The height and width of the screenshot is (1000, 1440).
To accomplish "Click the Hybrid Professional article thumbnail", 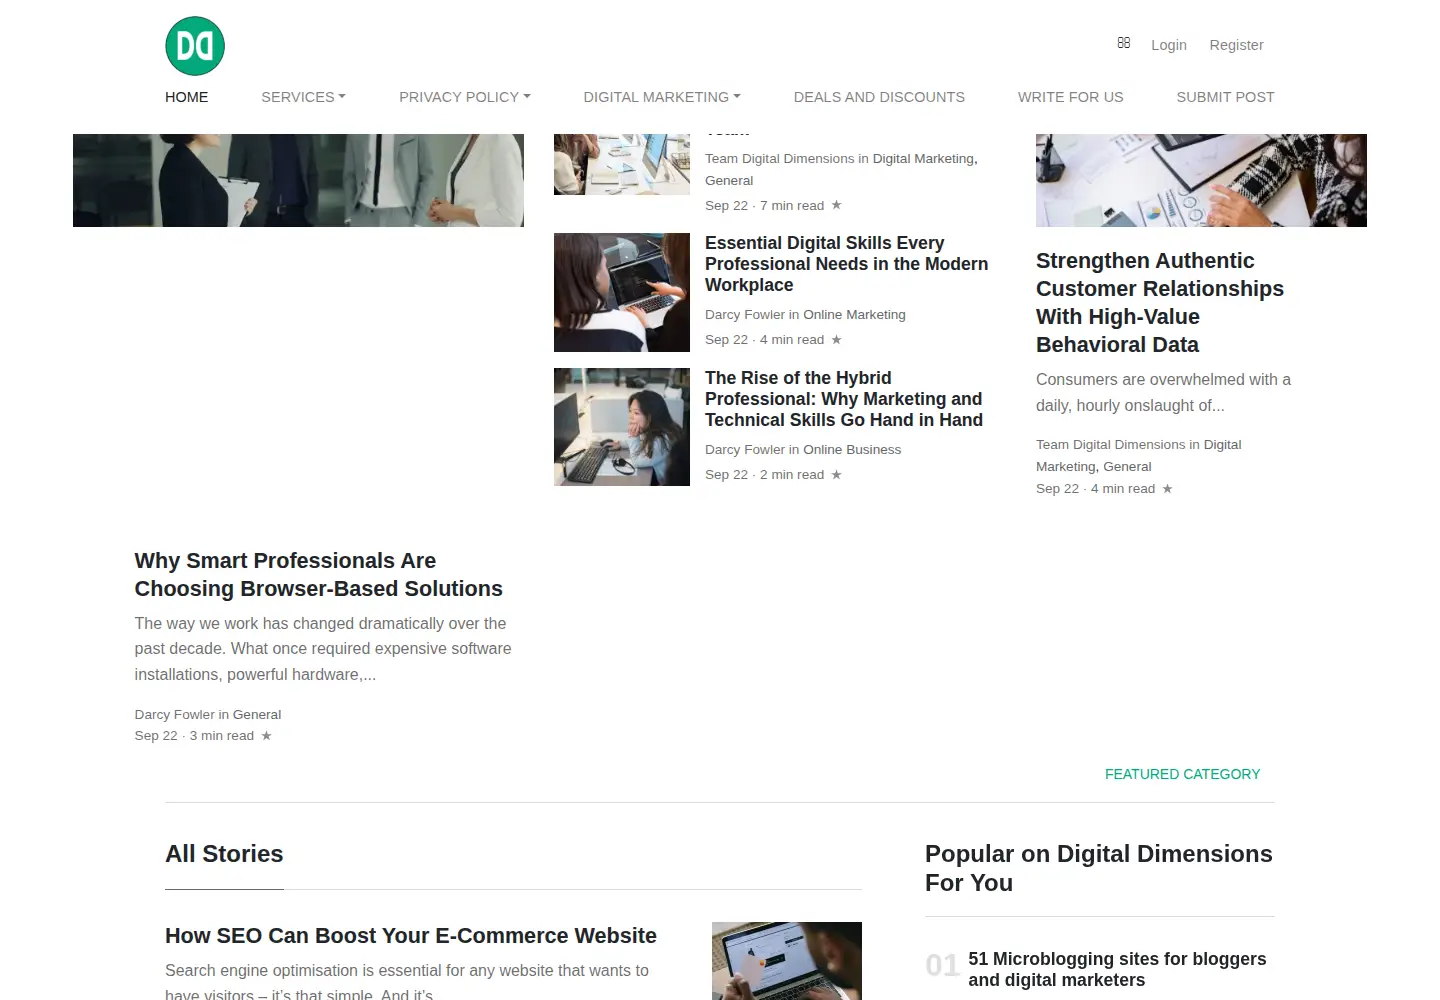I will point(622,427).
